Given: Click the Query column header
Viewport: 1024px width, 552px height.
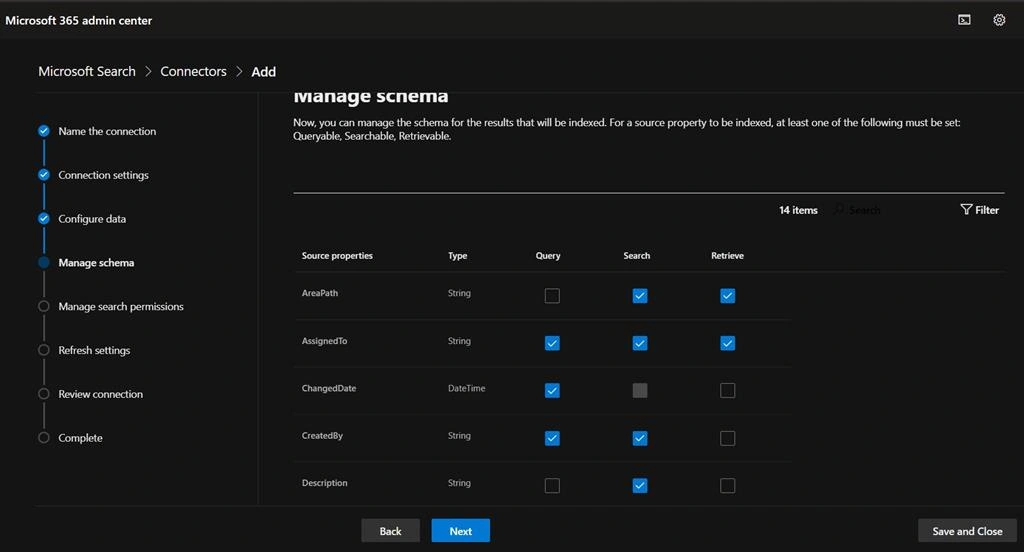Looking at the screenshot, I should click(x=548, y=255).
